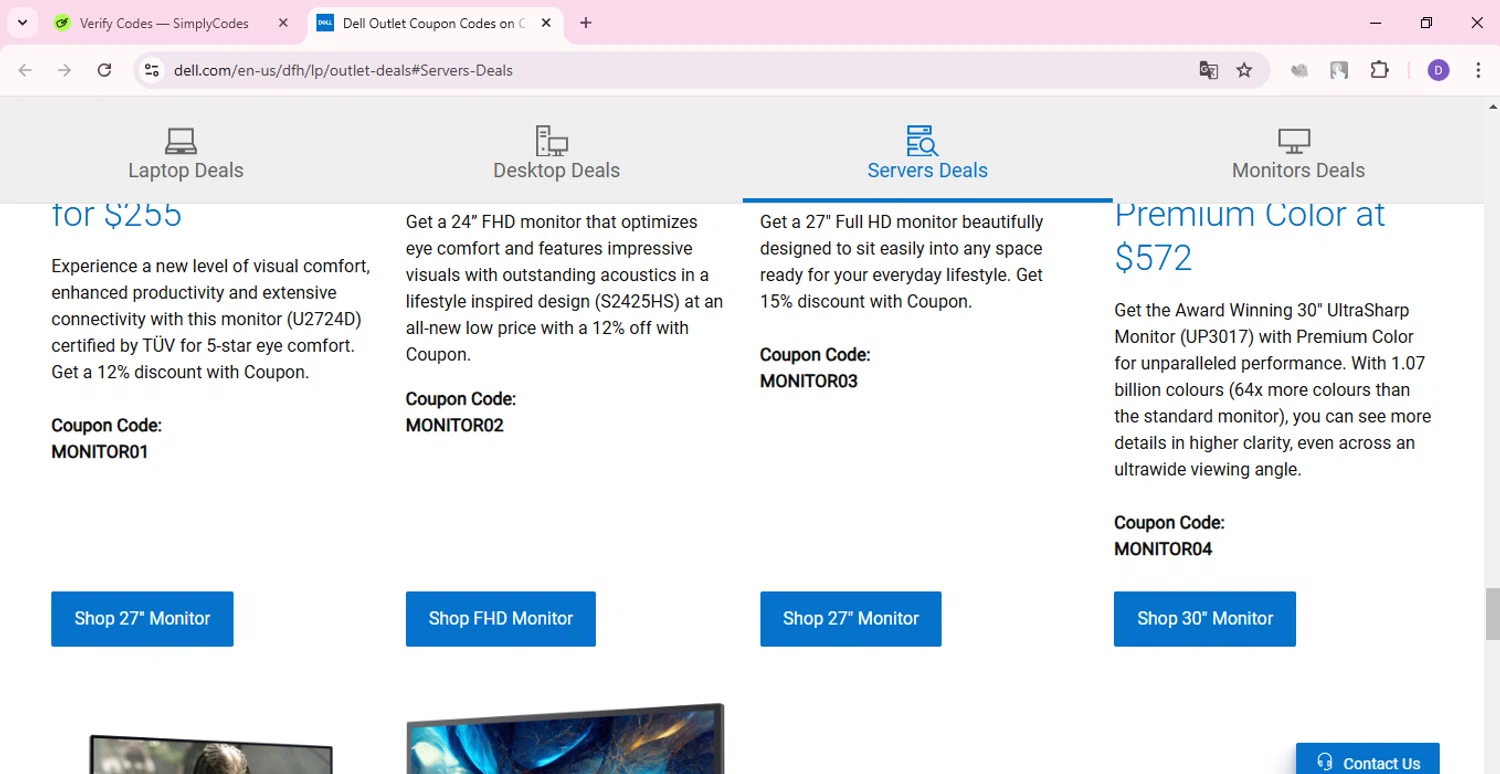The height and width of the screenshot is (774, 1500).
Task: Open the Laptop Deals section
Action: [186, 170]
